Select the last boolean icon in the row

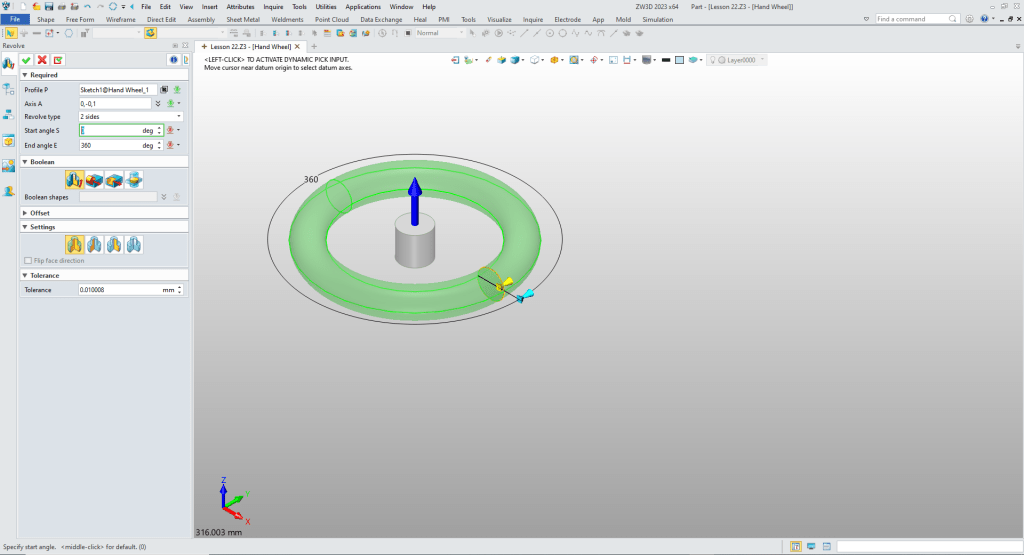tap(133, 179)
